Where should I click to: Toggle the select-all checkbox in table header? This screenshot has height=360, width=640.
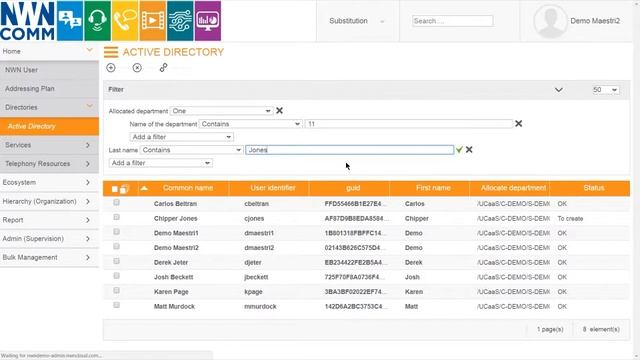(115, 189)
